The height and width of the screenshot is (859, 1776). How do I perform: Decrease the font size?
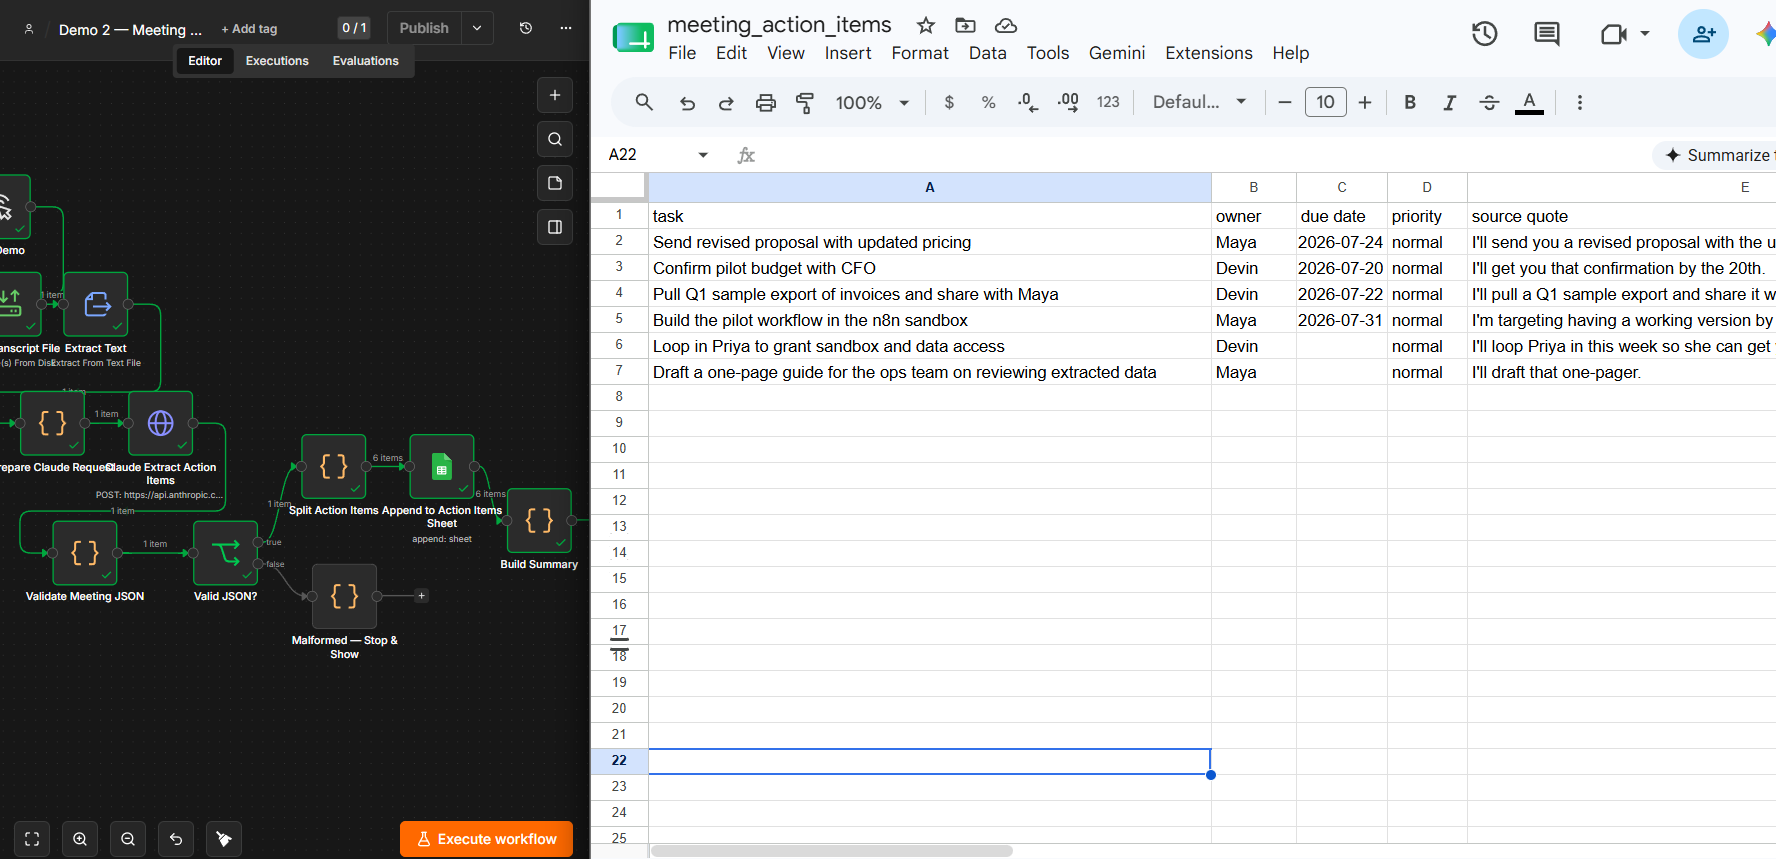coord(1285,102)
